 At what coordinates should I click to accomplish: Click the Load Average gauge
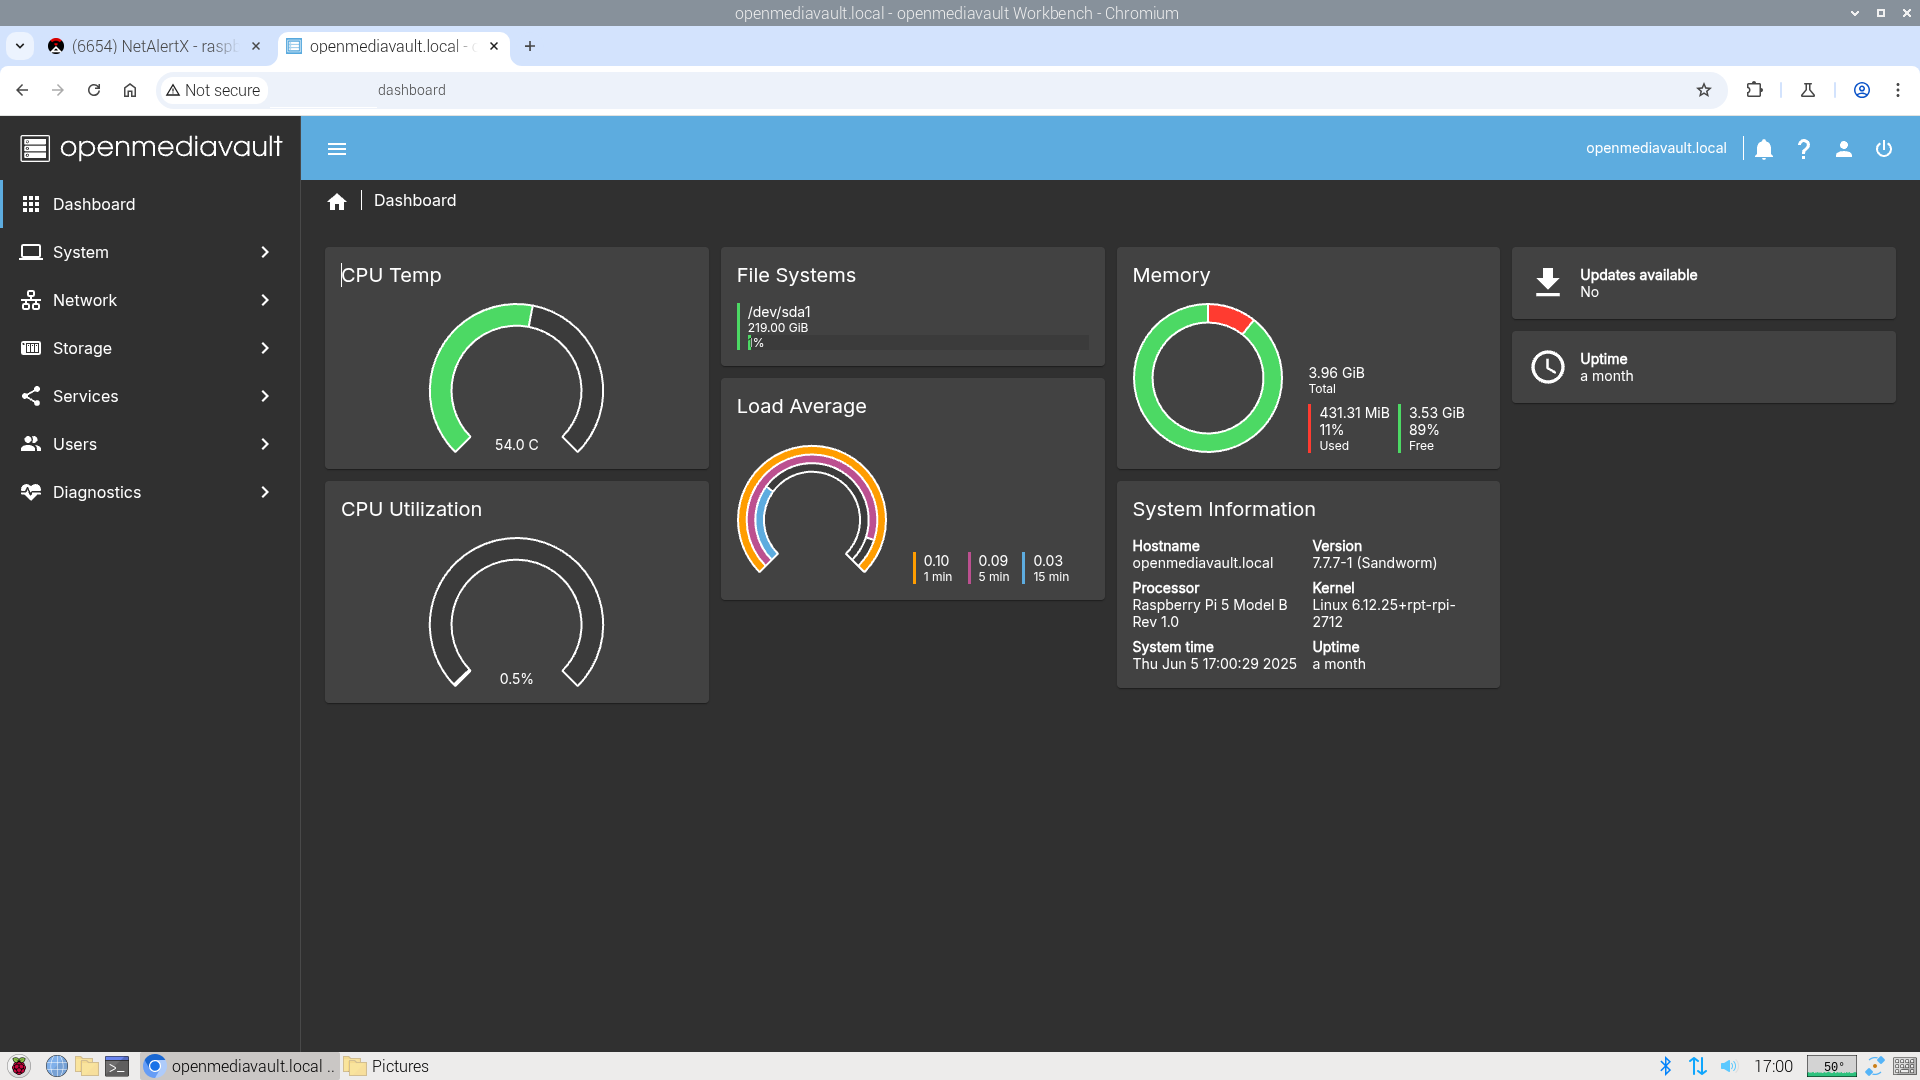point(812,509)
